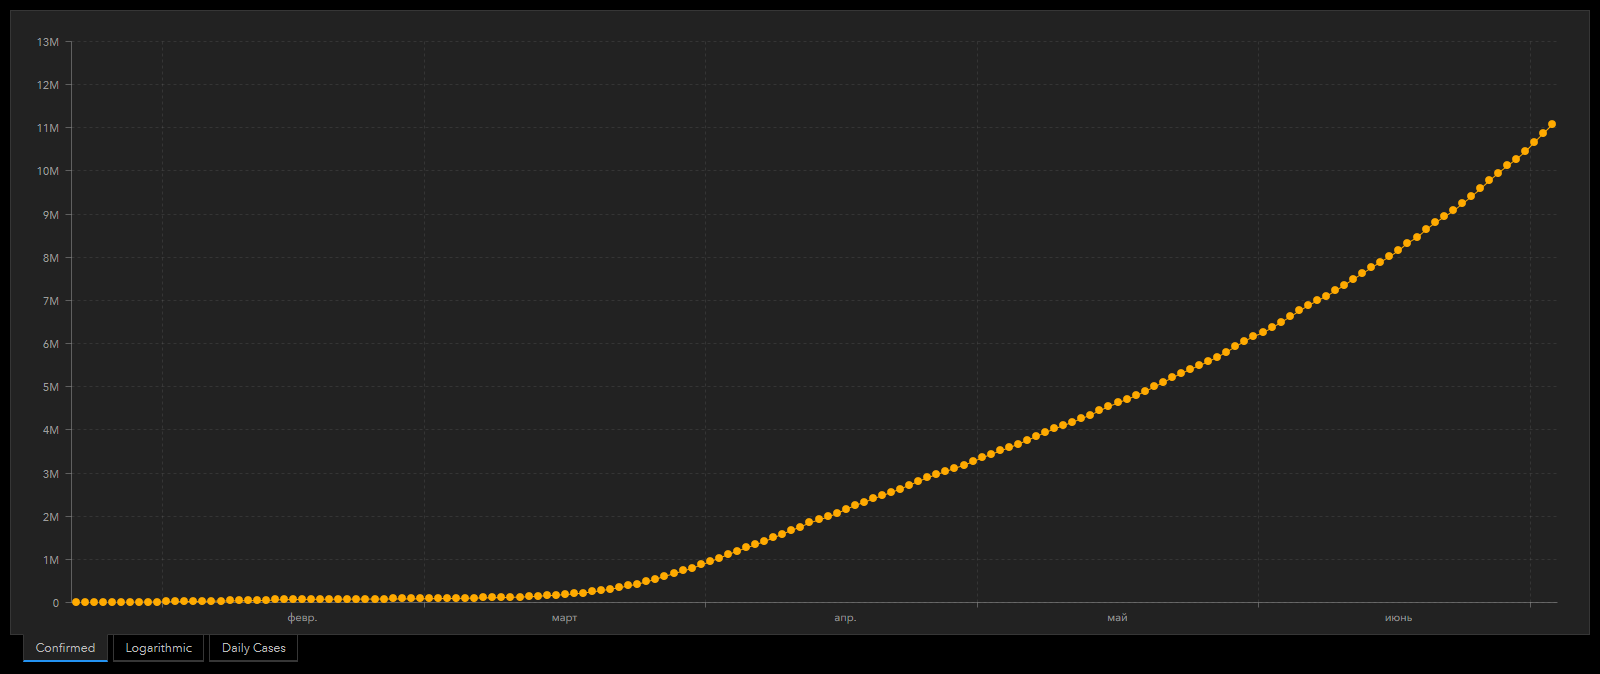Click the 10M y-axis label
Image resolution: width=1600 pixels, height=674 pixels.
click(x=48, y=171)
